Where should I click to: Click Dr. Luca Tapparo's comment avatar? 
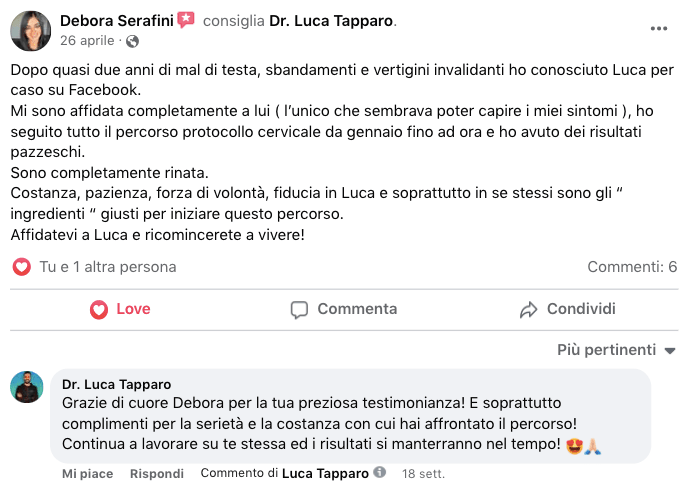27,387
